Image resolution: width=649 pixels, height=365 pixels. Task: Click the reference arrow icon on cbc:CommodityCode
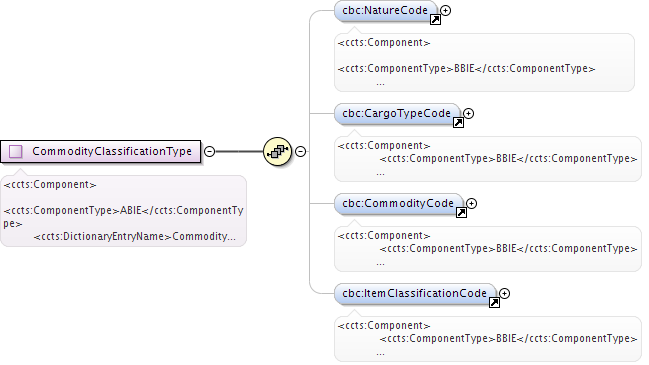point(461,213)
